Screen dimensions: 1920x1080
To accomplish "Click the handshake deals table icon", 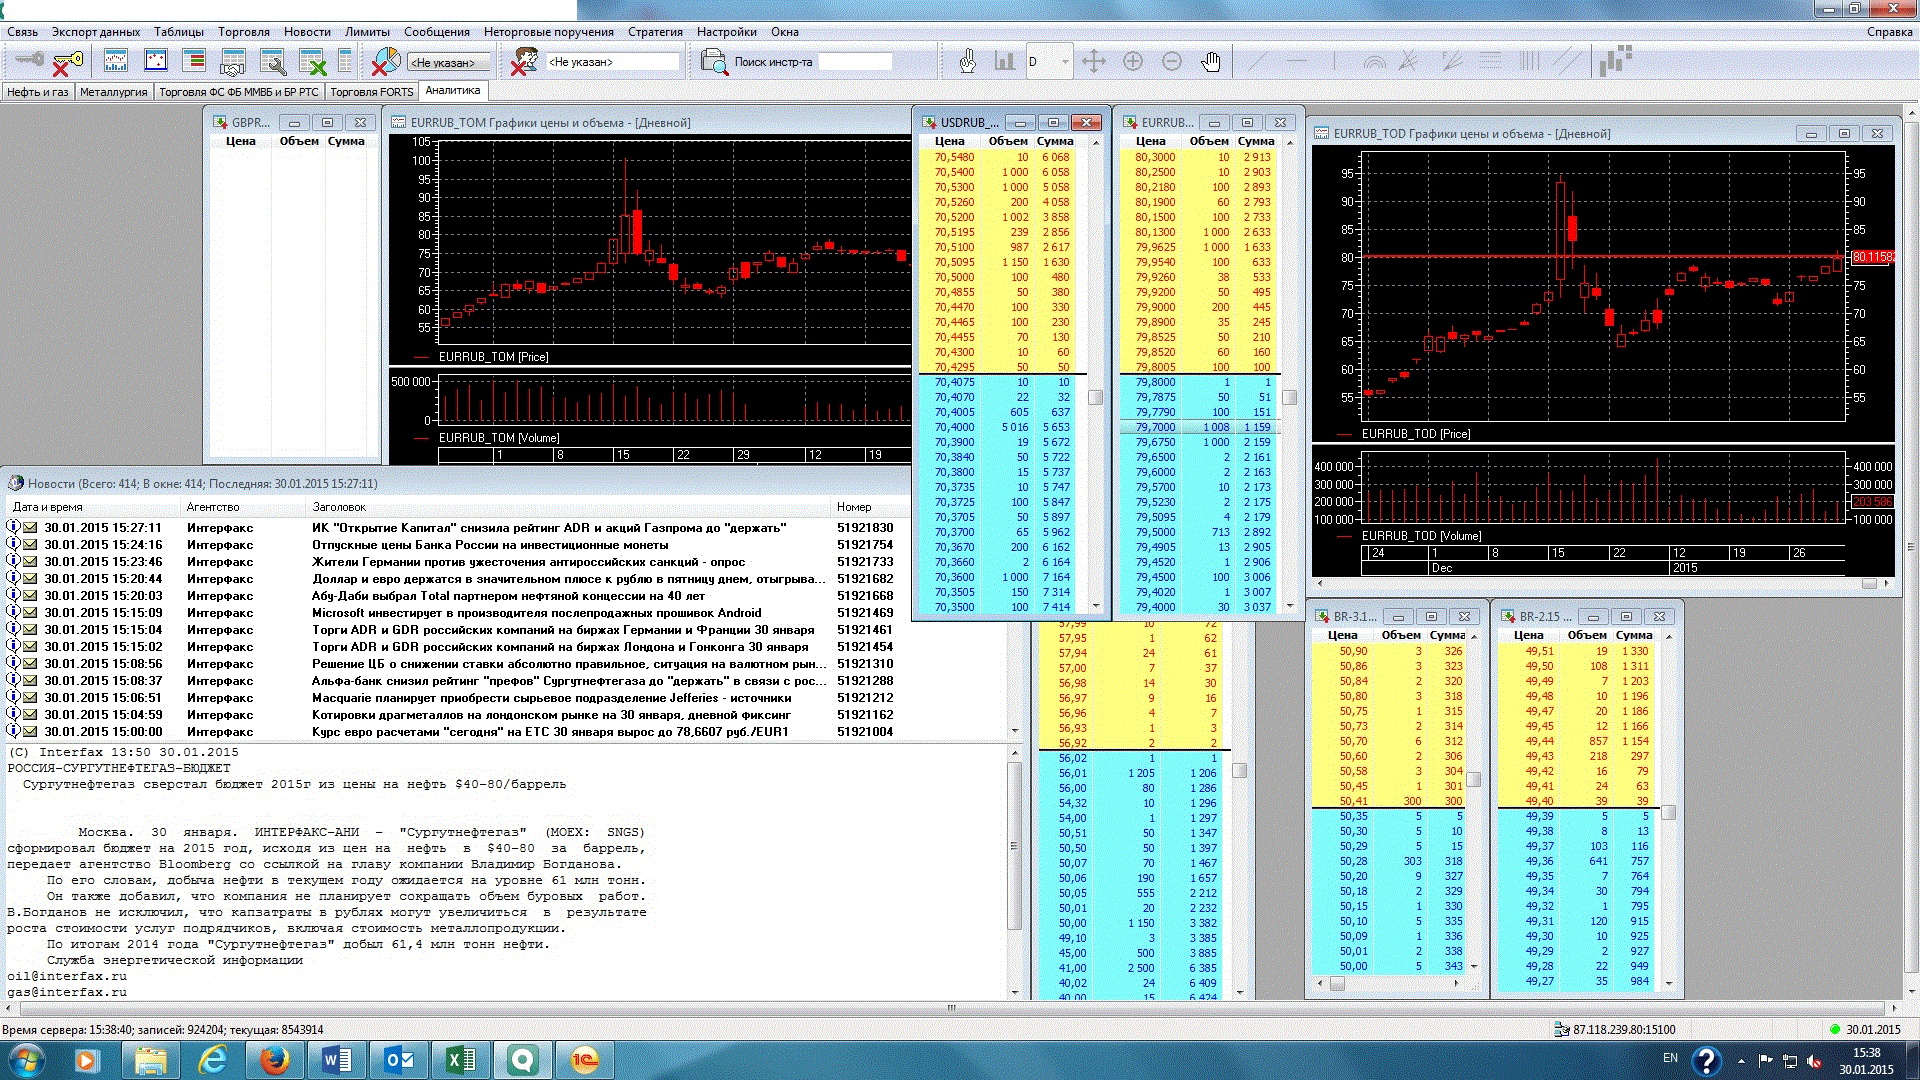I will point(233,62).
